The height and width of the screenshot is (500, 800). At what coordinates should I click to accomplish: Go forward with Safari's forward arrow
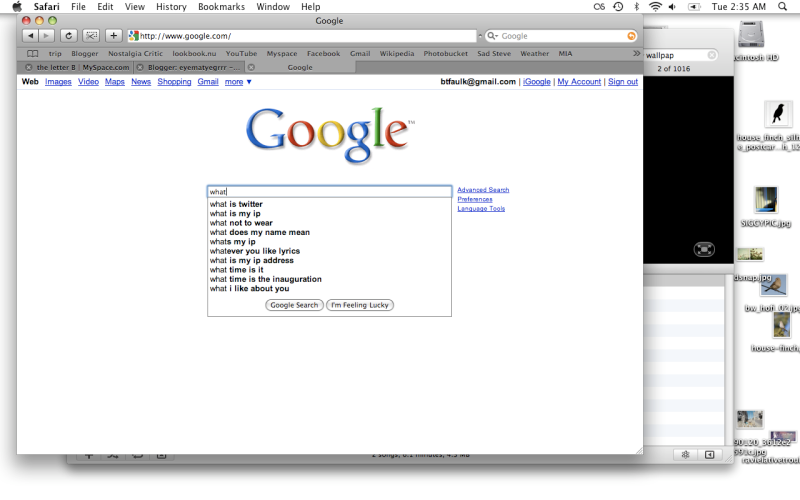click(x=46, y=36)
